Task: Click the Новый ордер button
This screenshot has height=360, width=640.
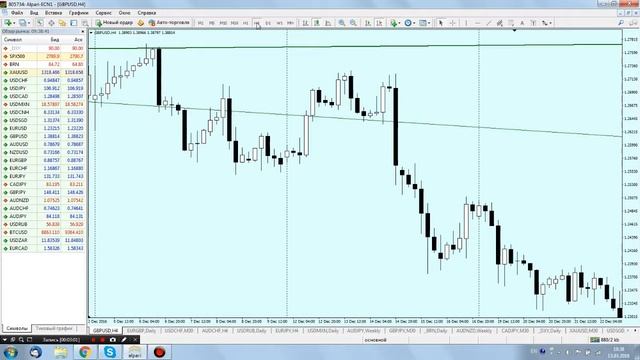Action: click(114, 23)
